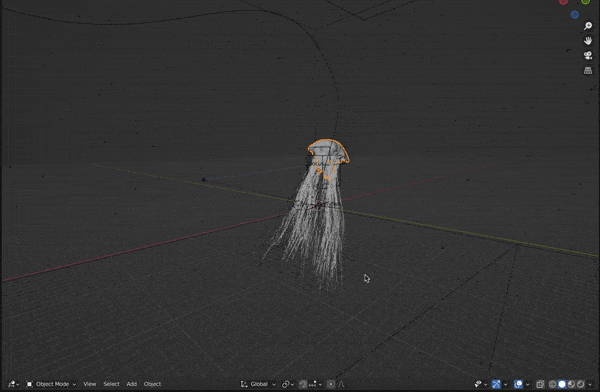Open the Select menu
Viewport: 600px width, 392px height.
tap(111, 384)
